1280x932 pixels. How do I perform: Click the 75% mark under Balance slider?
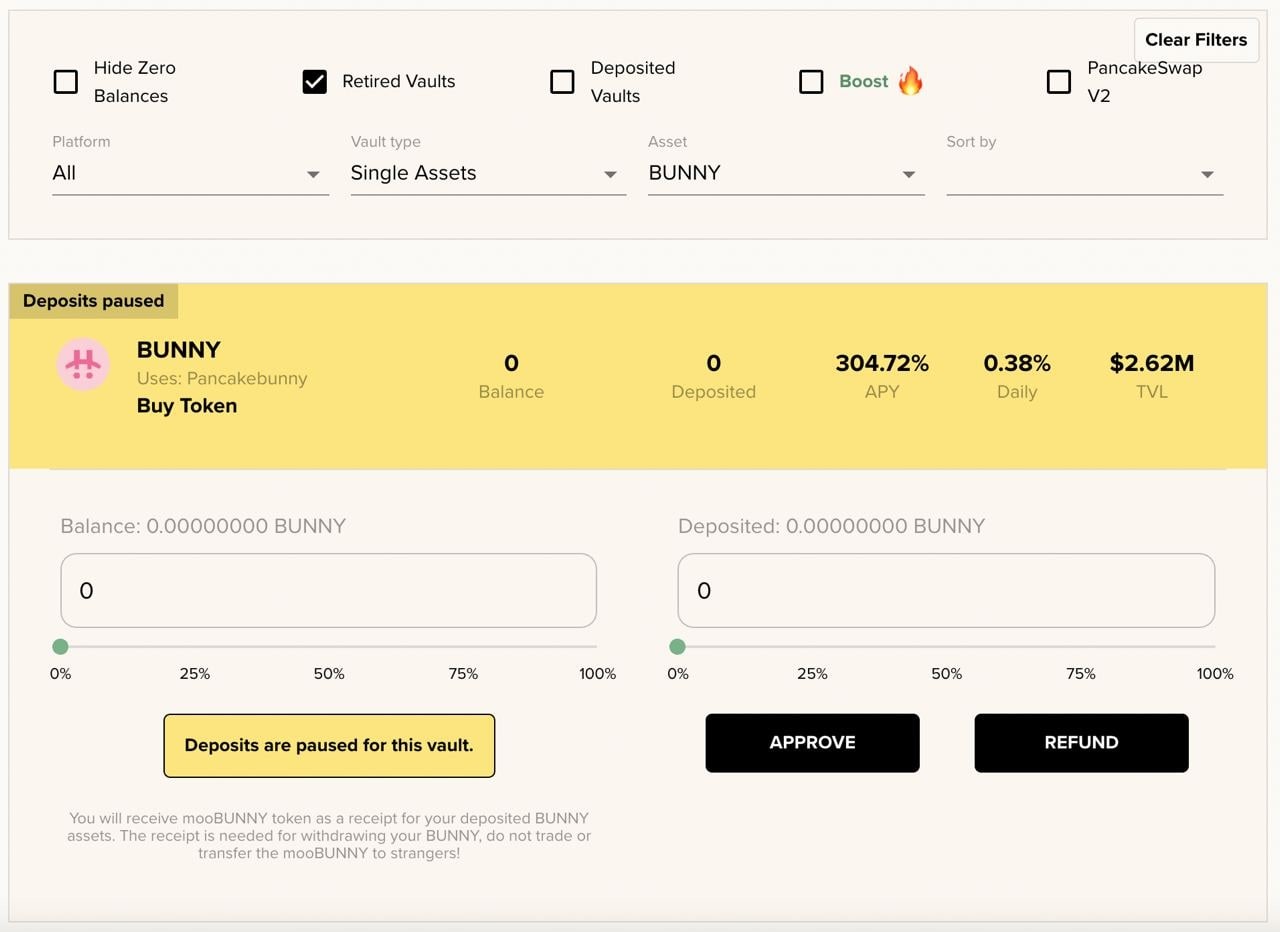(463, 674)
